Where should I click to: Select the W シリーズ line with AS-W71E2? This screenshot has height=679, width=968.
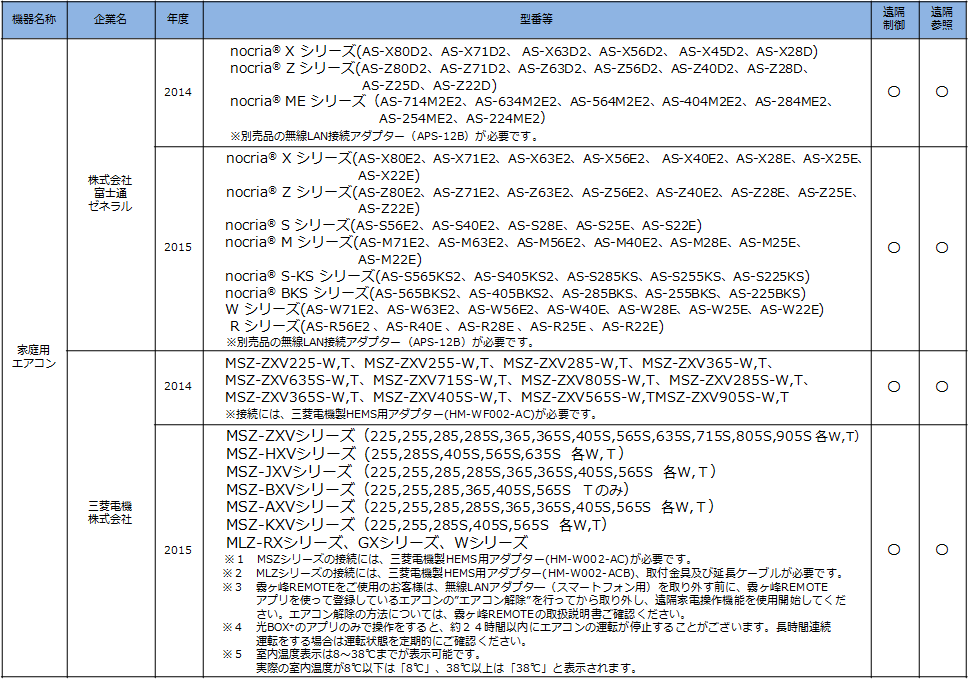pos(525,309)
